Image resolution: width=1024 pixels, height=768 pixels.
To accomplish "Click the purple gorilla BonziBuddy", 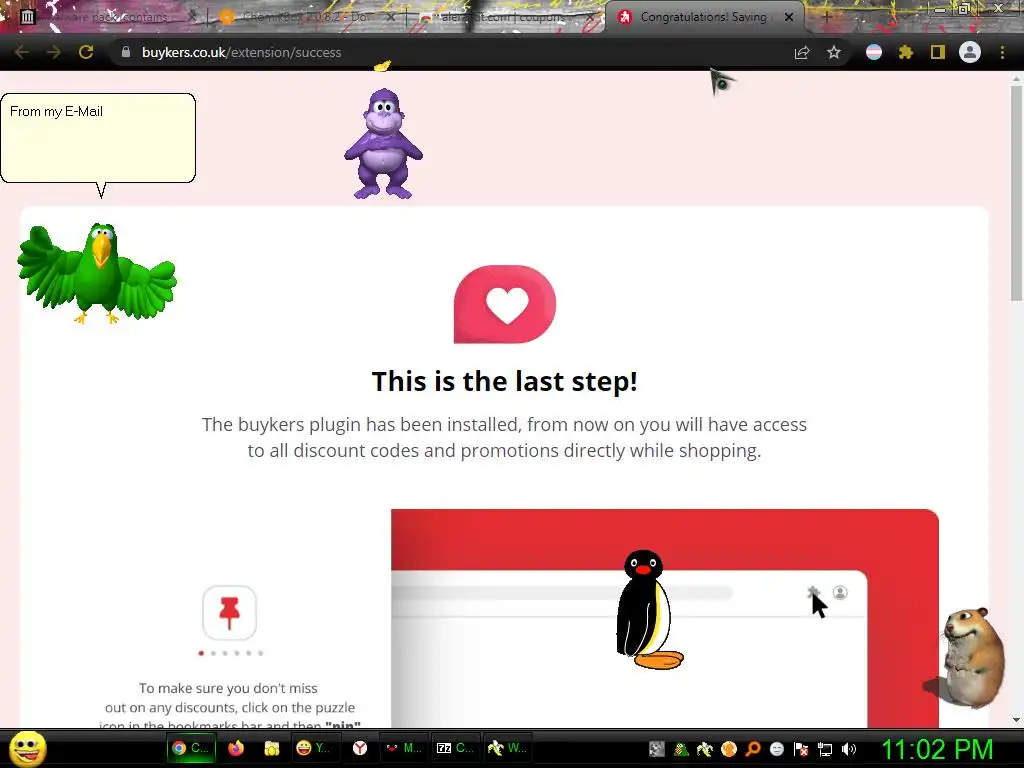I will point(383,144).
